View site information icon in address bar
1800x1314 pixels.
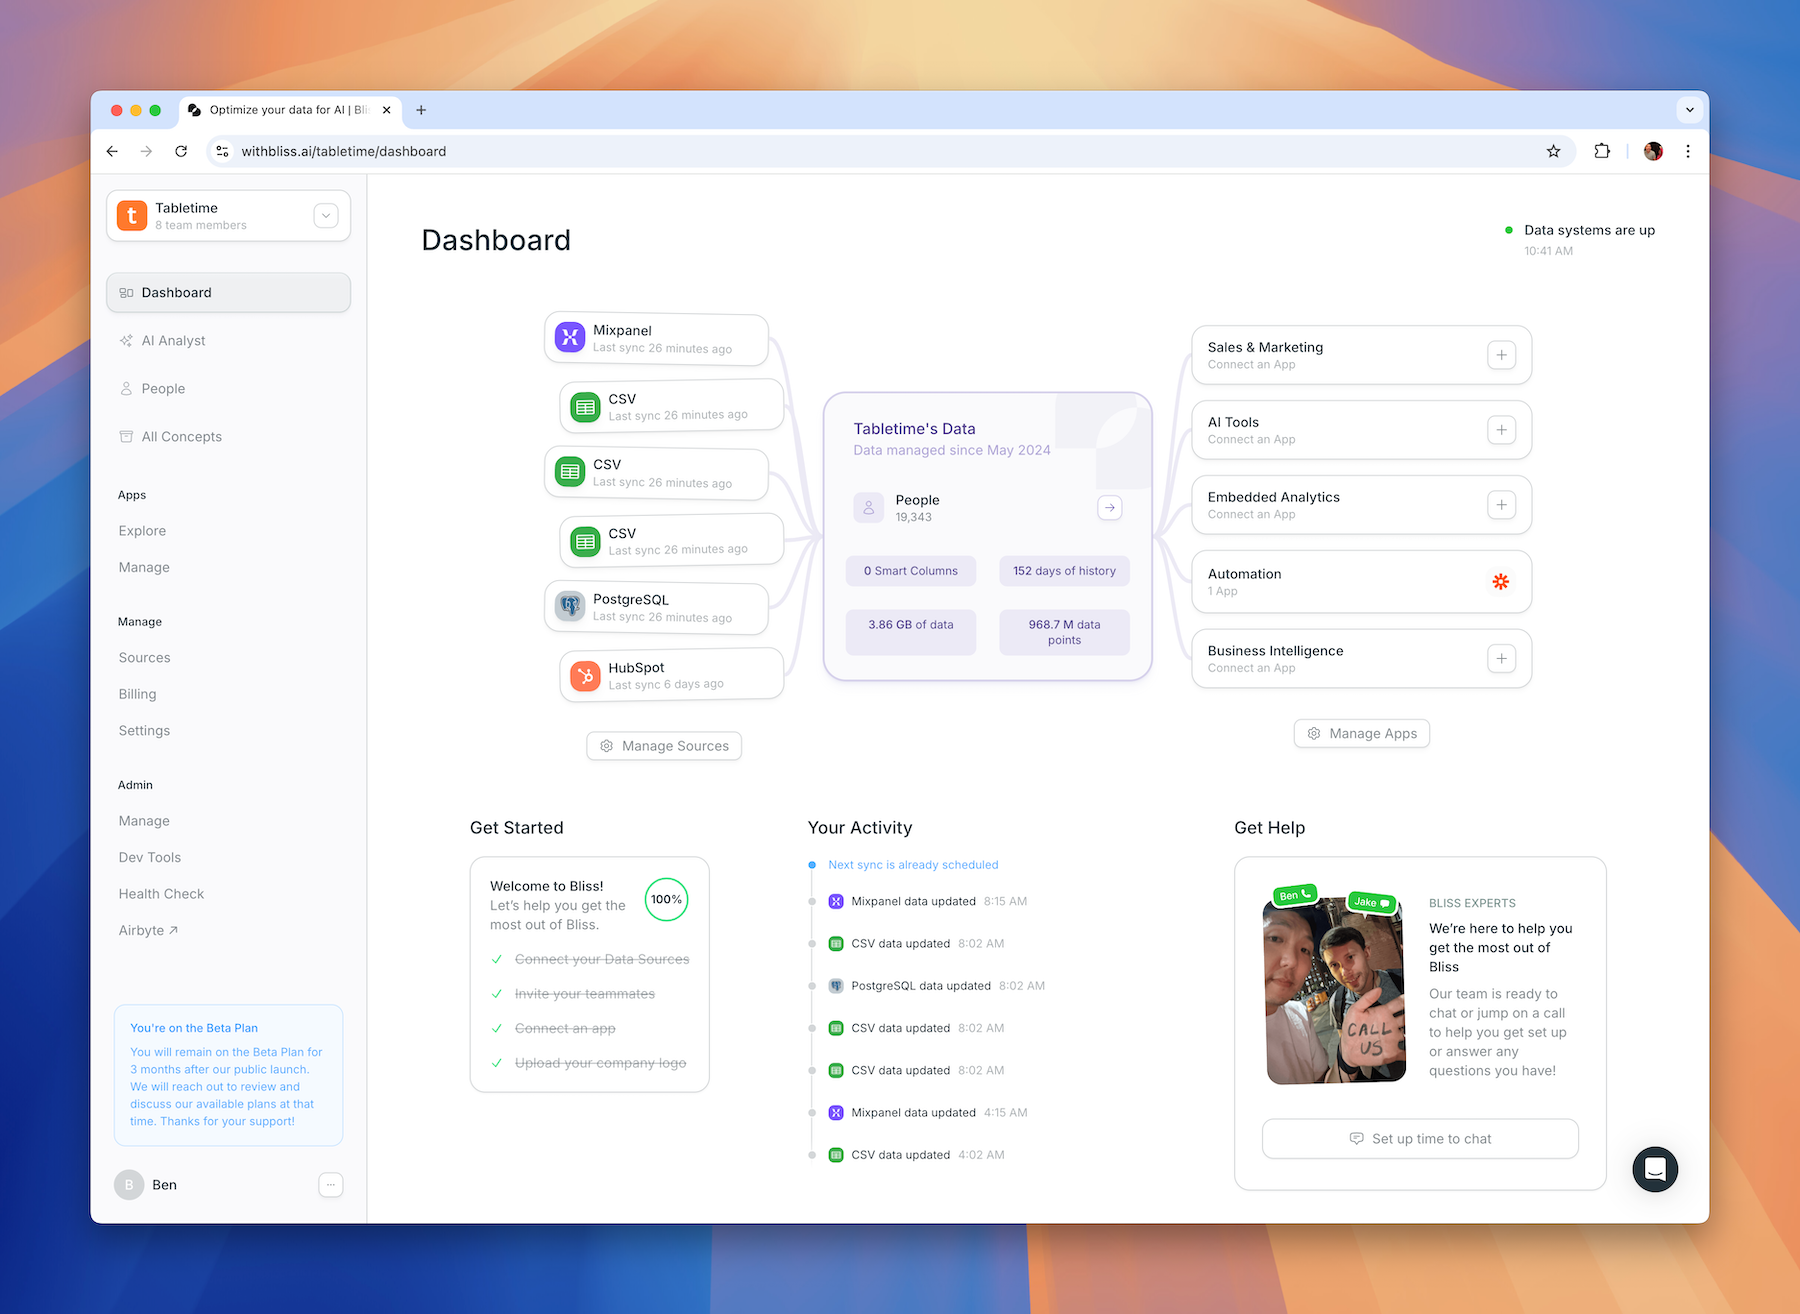tap(222, 151)
